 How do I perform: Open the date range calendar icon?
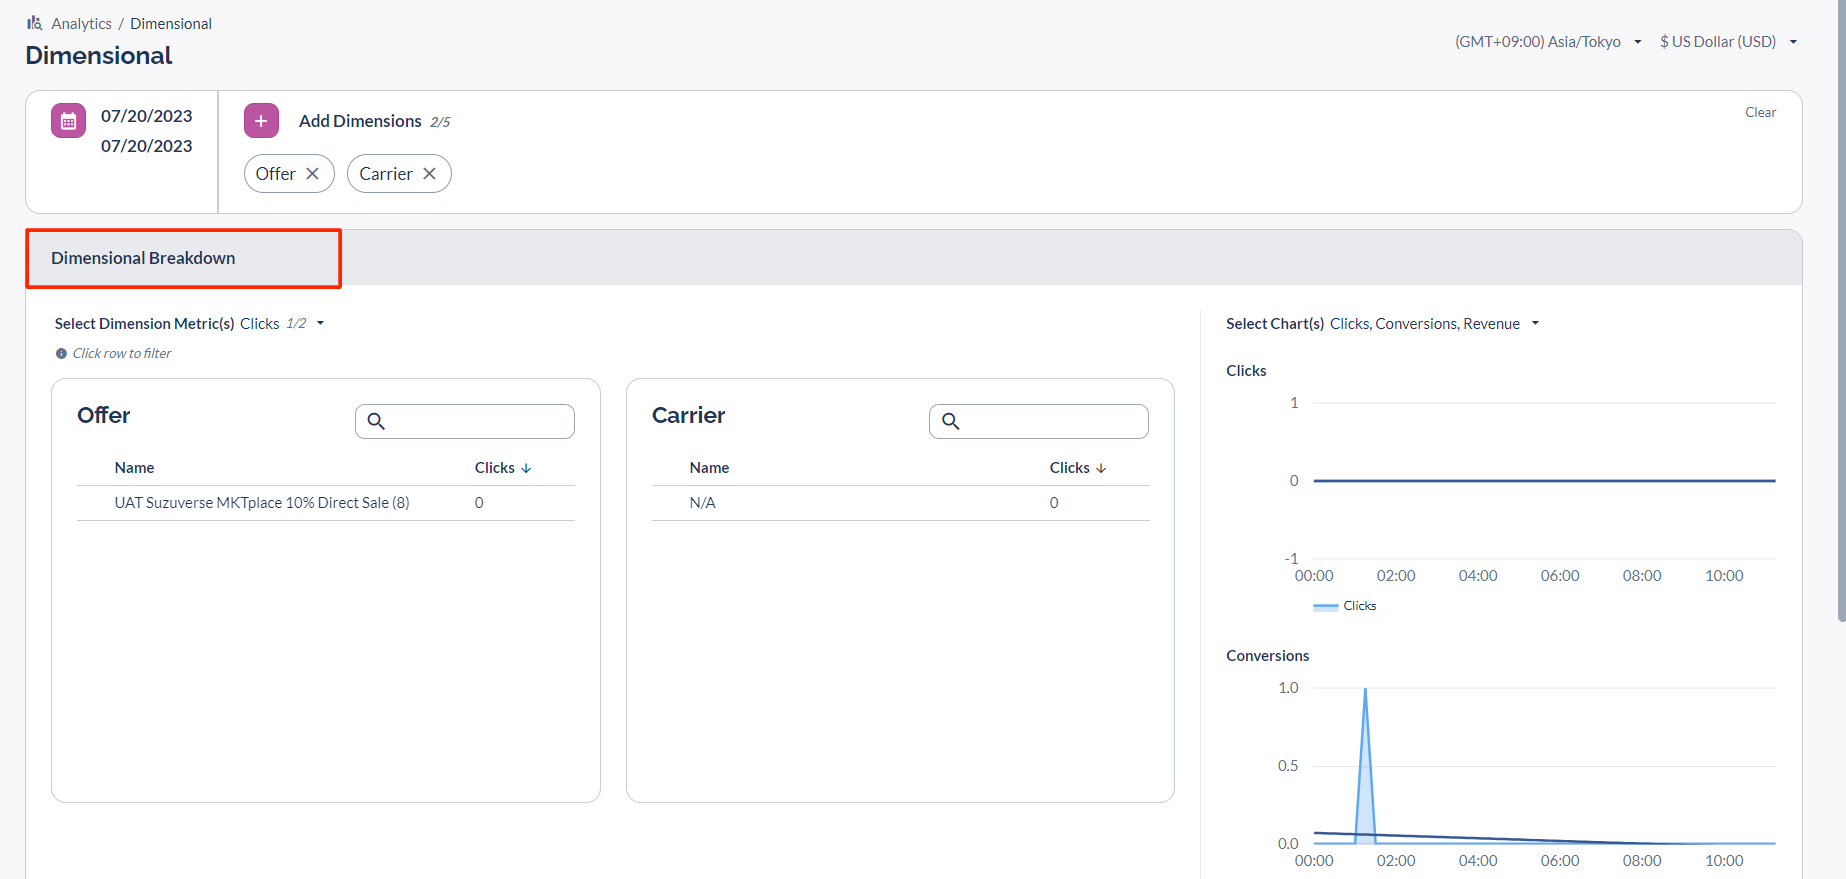click(x=68, y=121)
